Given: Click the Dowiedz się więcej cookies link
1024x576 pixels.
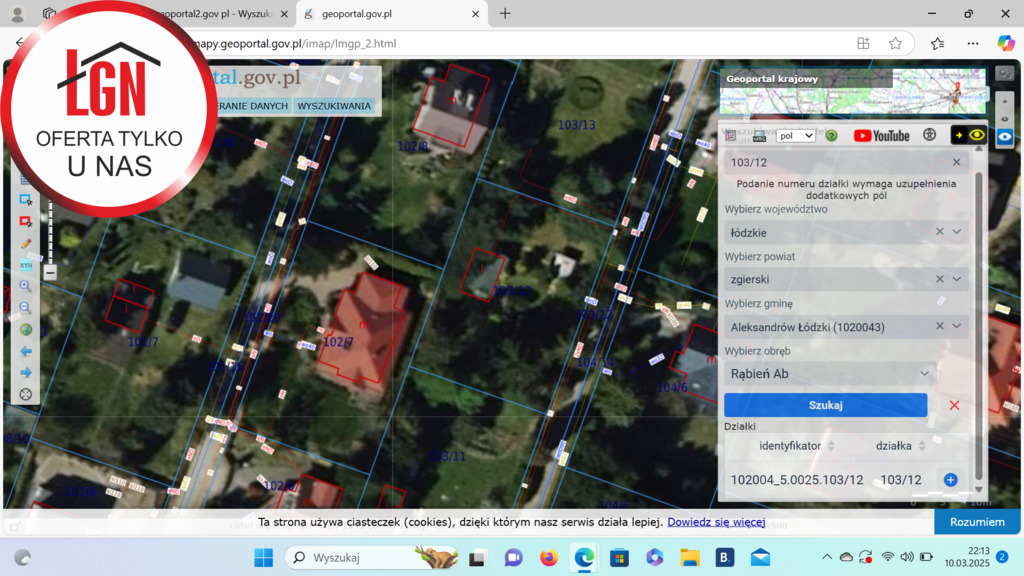Looking at the screenshot, I should point(716,522).
